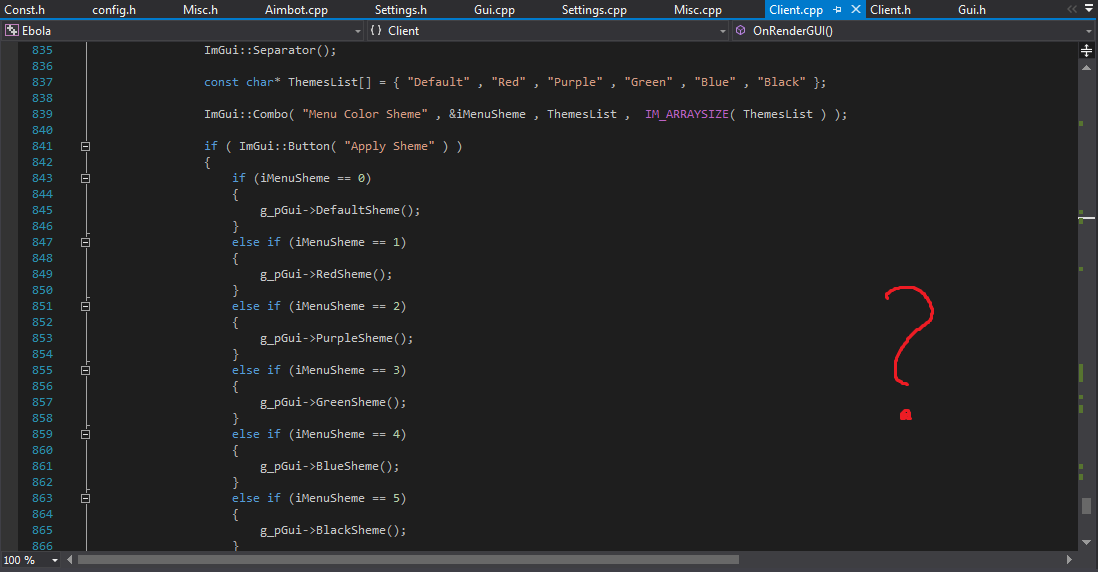
Task: Collapse the Apply Sheme button if-block at line 841
Action: click(86, 146)
